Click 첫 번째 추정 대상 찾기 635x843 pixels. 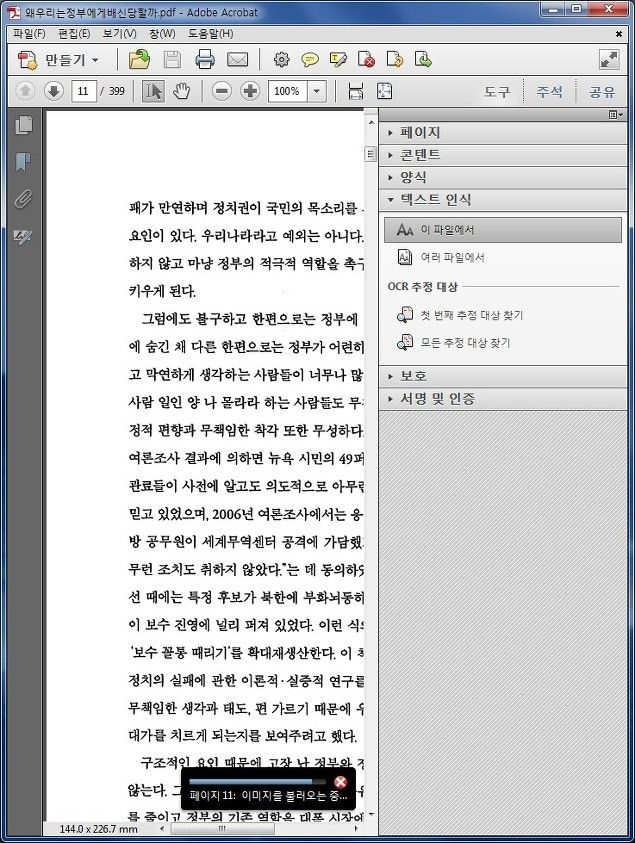pos(460,315)
